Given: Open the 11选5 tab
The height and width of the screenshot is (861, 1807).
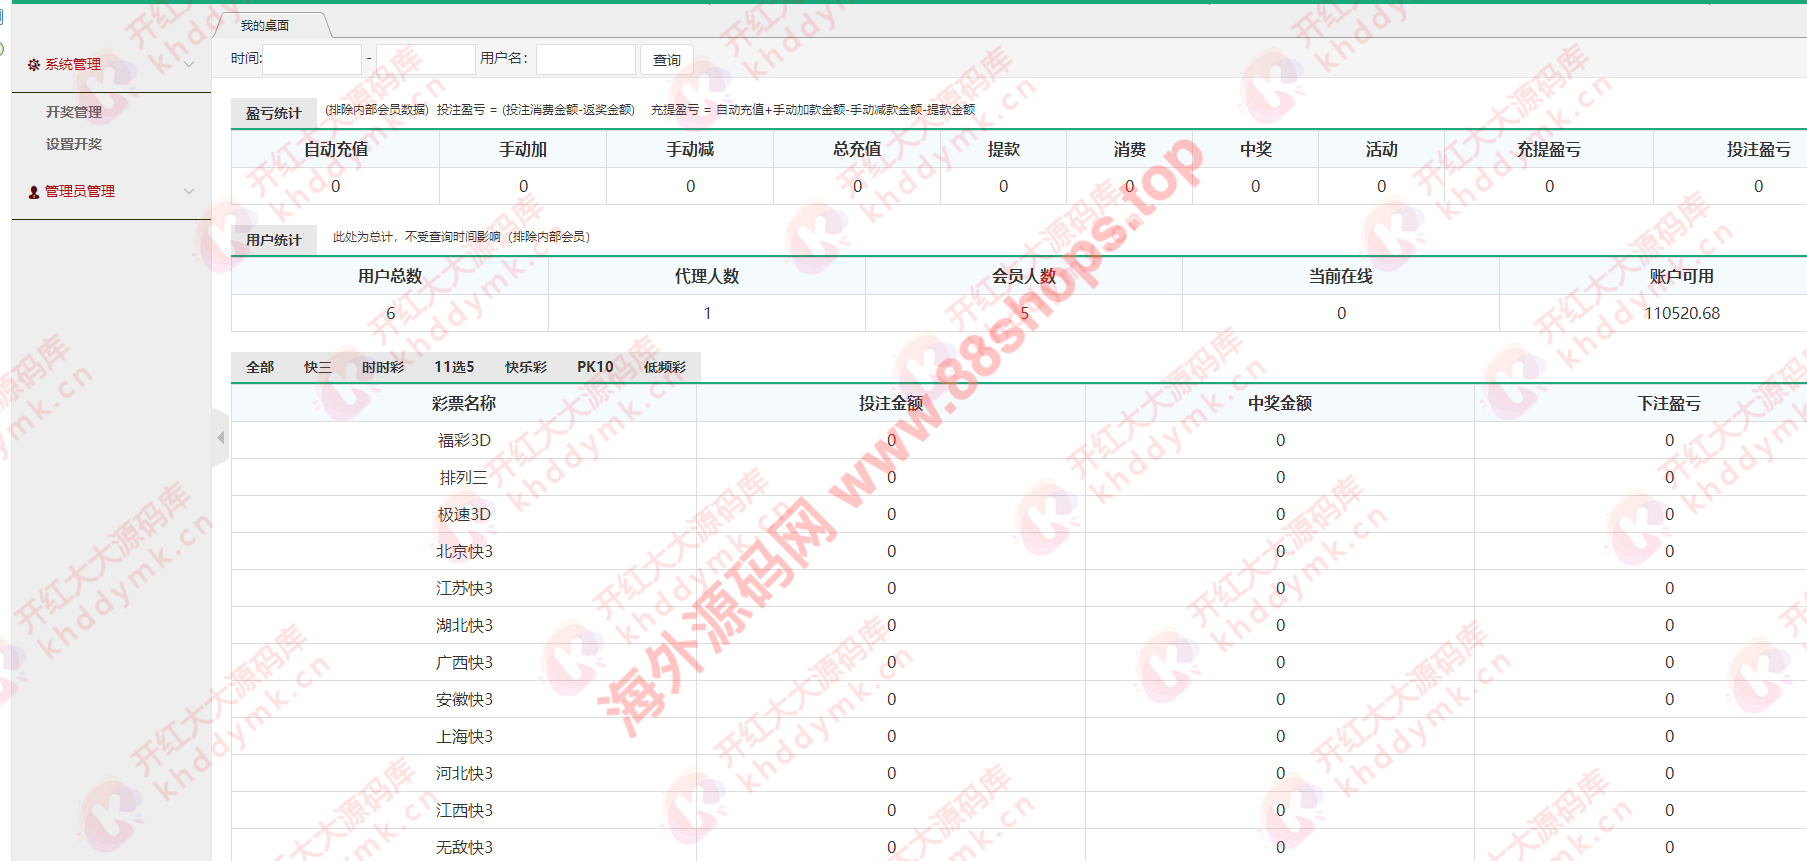Looking at the screenshot, I should pos(454,367).
